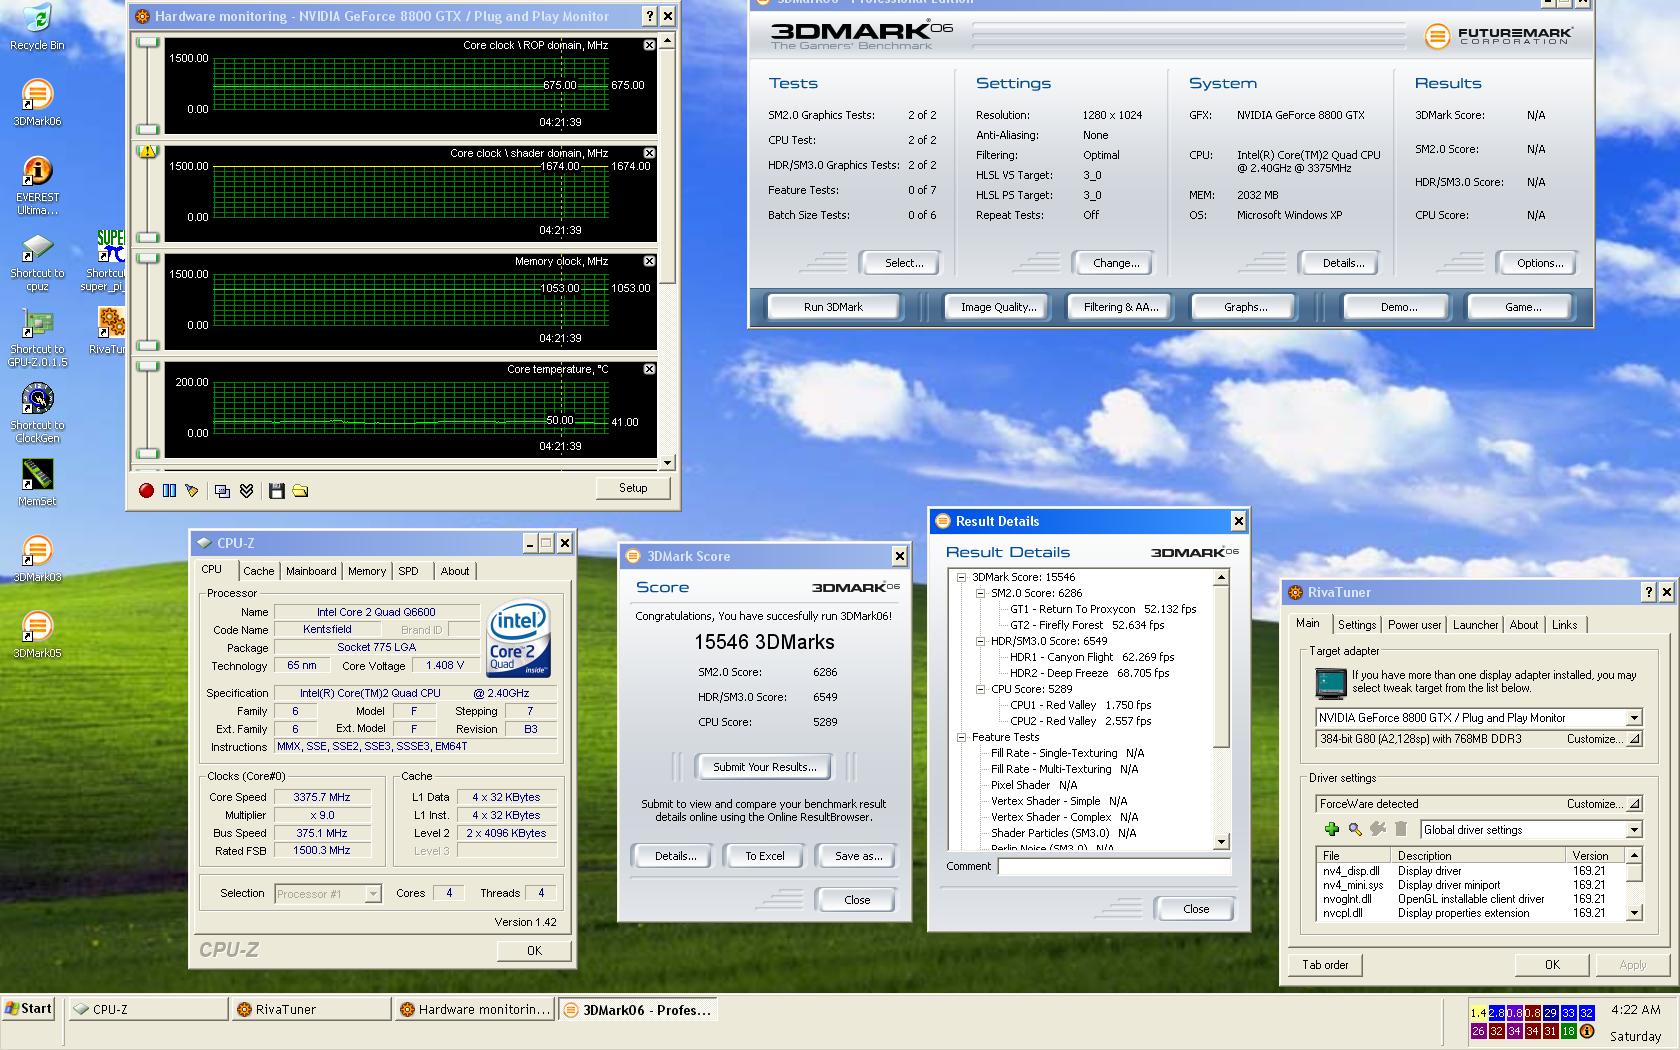
Task: Select the Shortcut to cpuz icon
Action: point(37,262)
